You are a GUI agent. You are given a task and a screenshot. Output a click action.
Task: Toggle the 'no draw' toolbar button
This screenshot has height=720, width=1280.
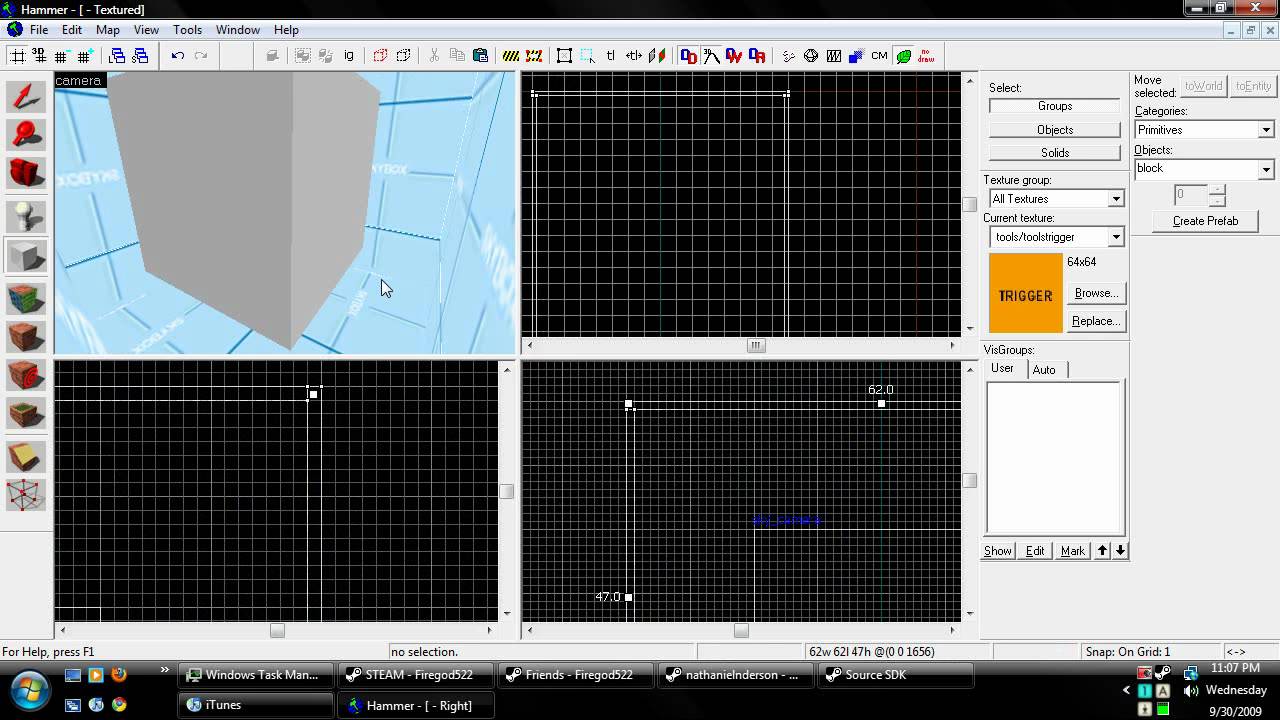927,56
